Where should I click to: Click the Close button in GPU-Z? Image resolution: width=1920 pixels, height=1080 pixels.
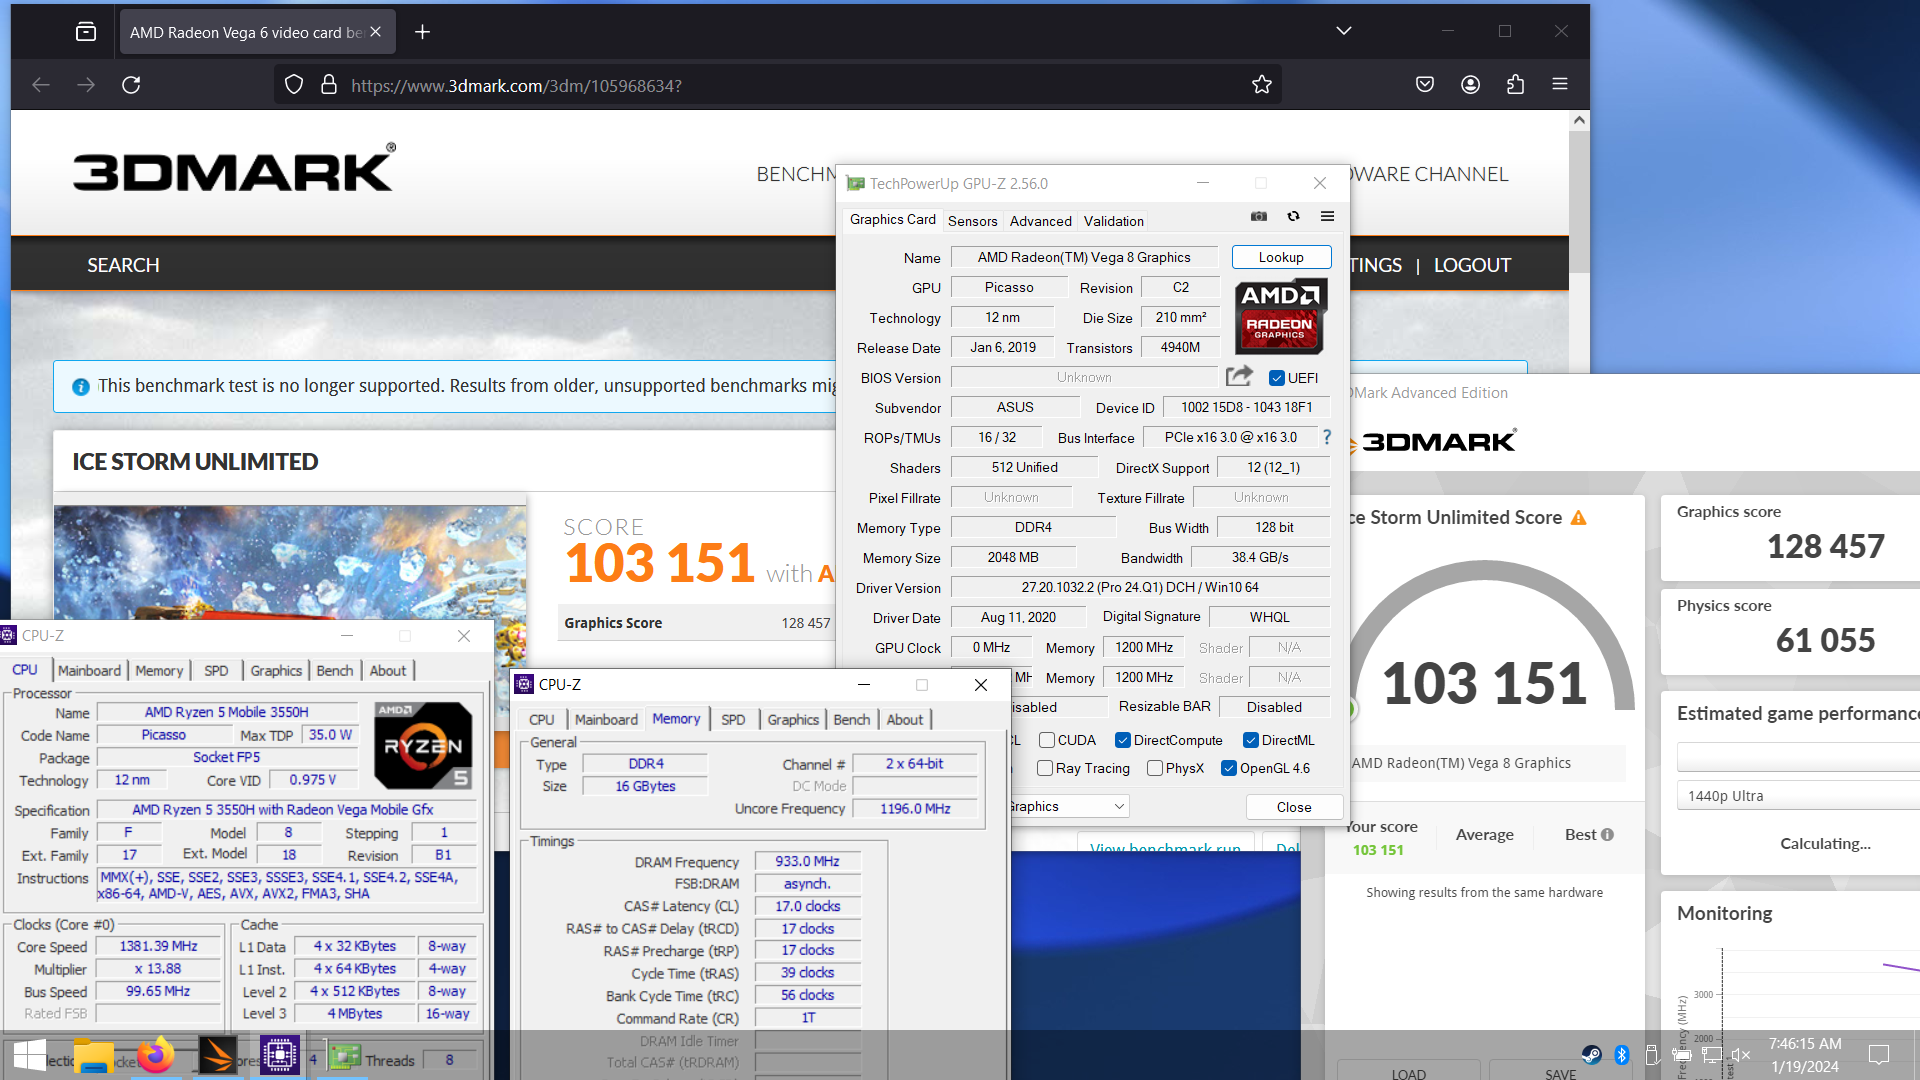click(1294, 807)
